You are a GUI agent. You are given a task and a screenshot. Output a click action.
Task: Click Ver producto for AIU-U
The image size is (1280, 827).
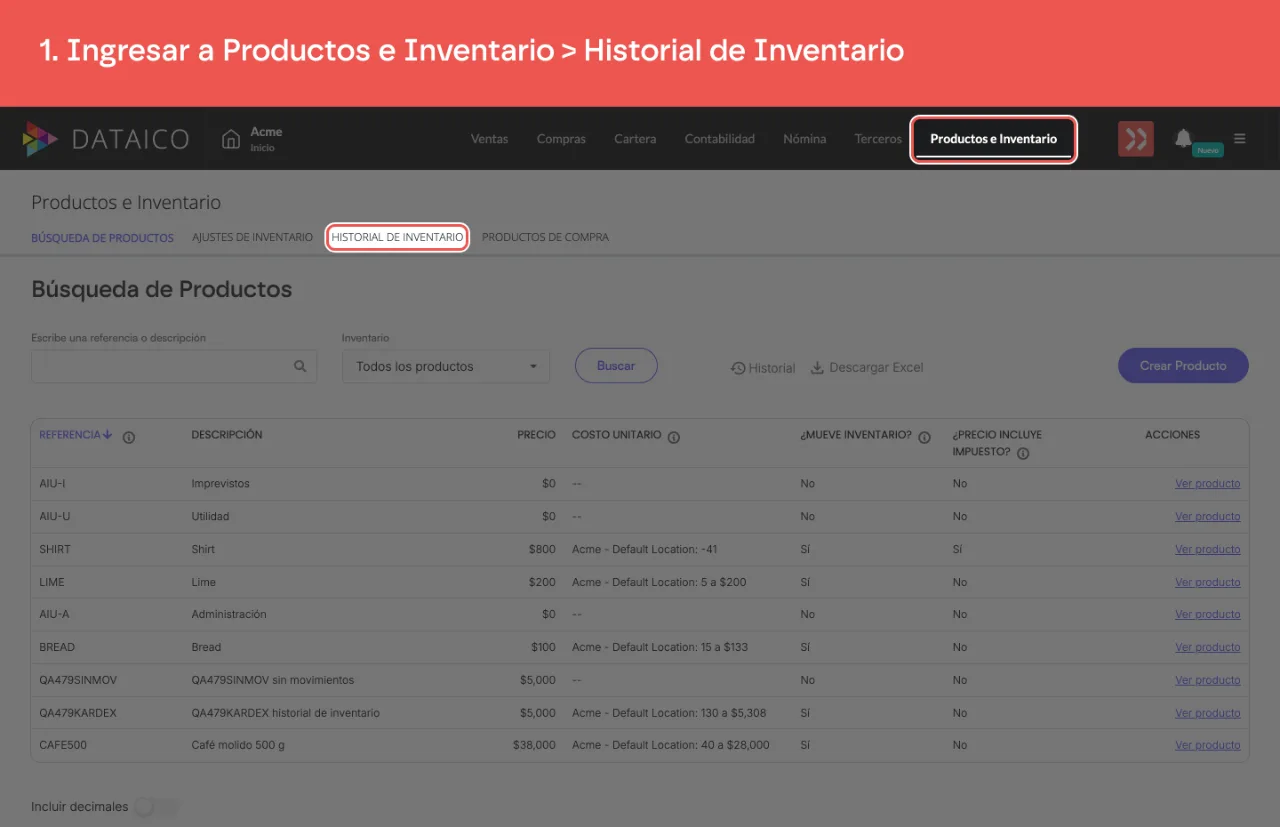[x=1207, y=517]
